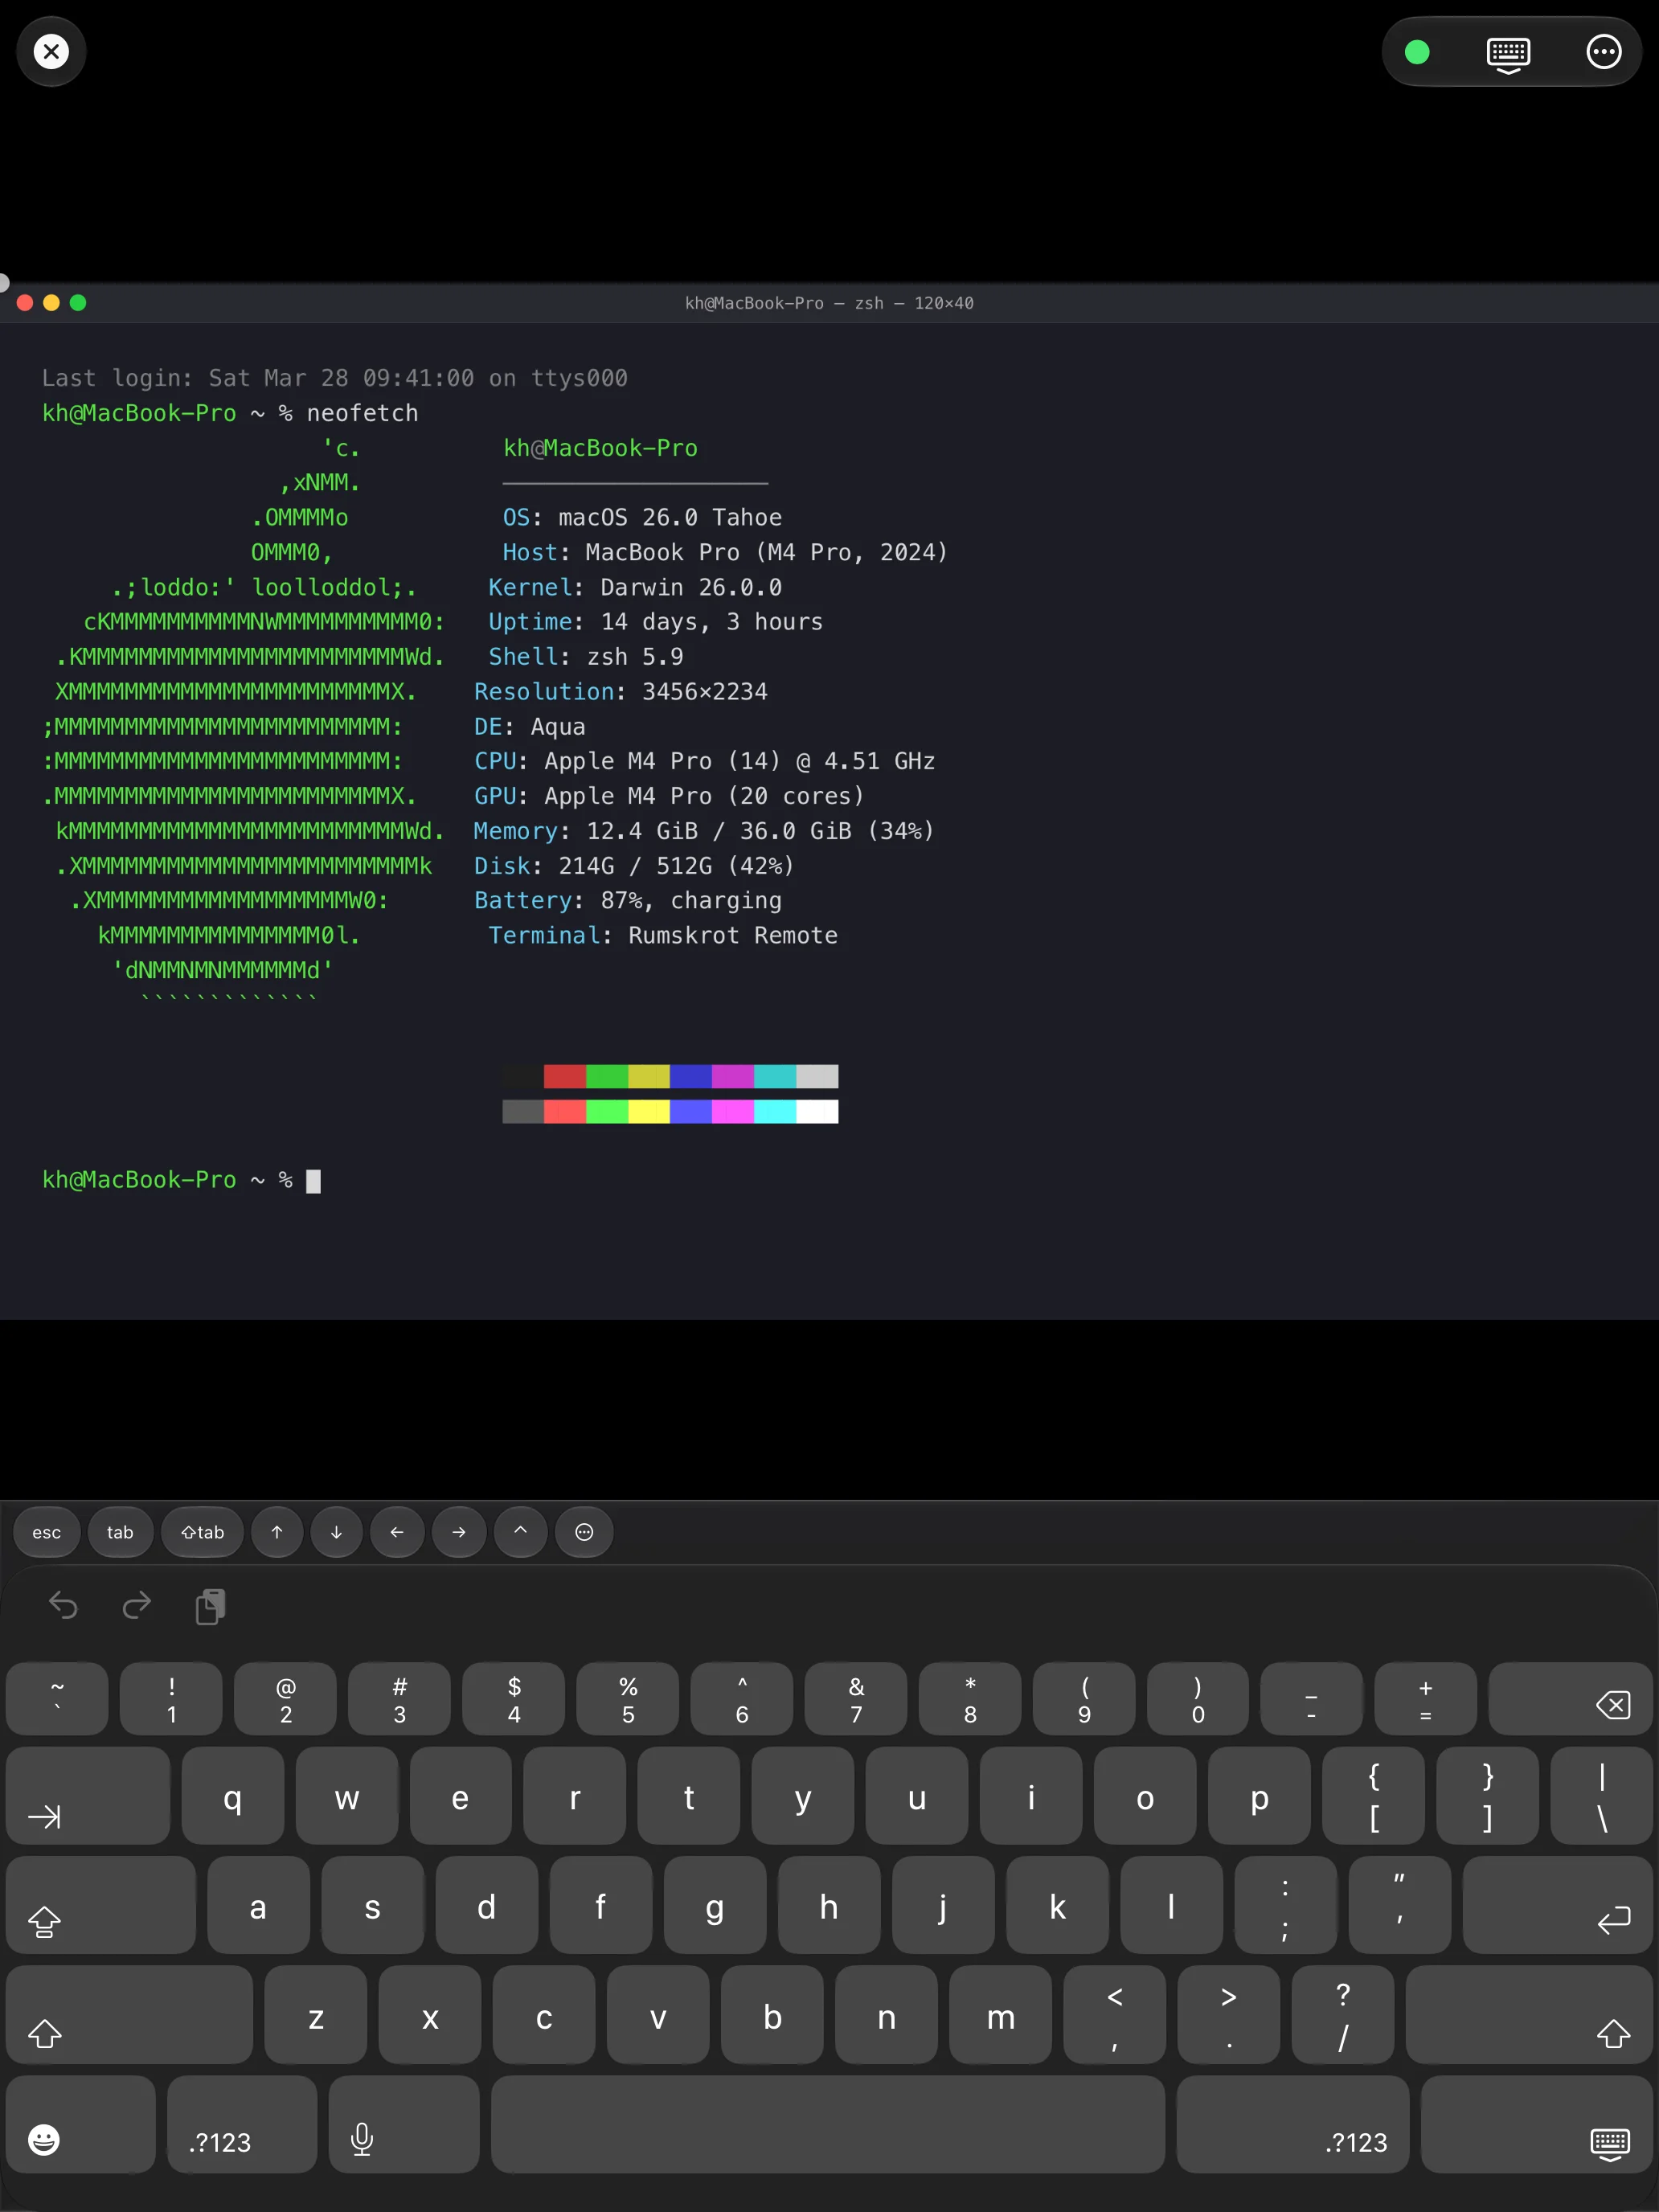Toggle the right shift key
The image size is (1659, 2212).
point(1529,2014)
